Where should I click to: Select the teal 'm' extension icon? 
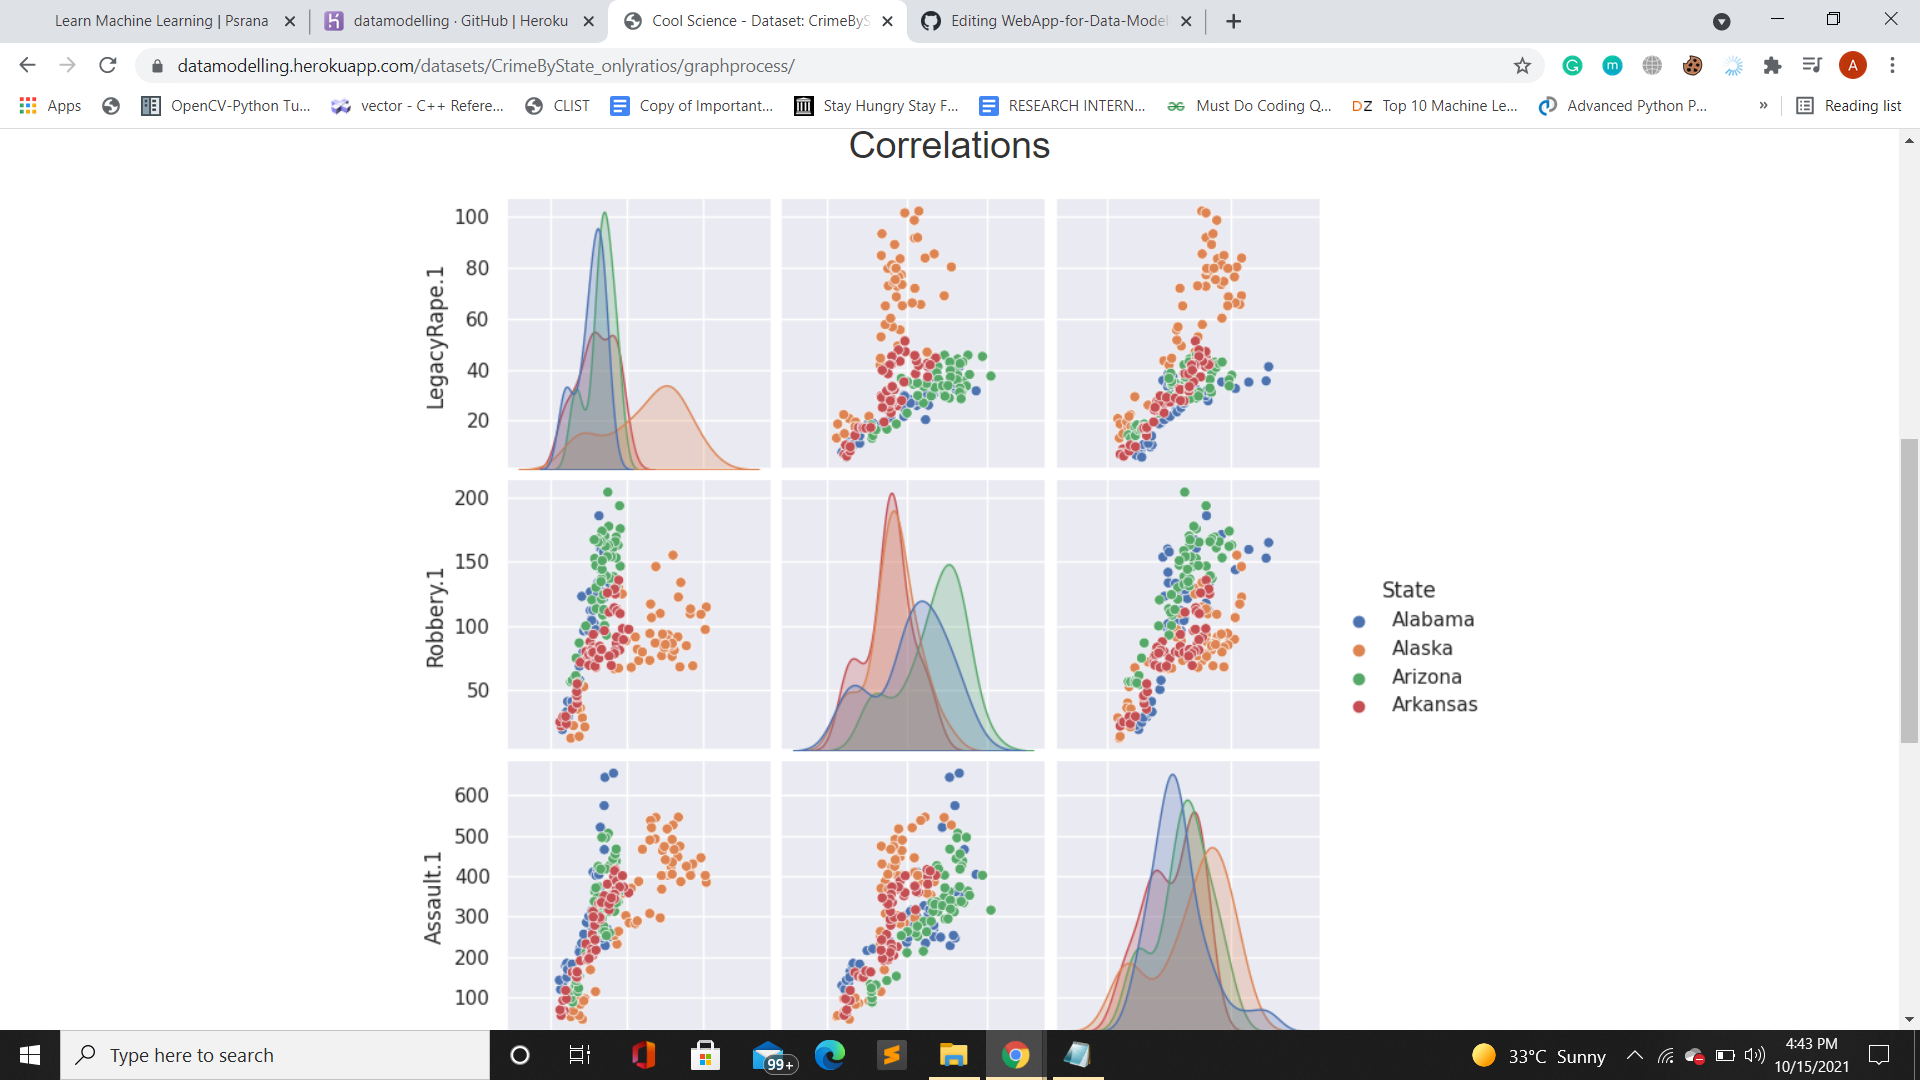point(1612,65)
